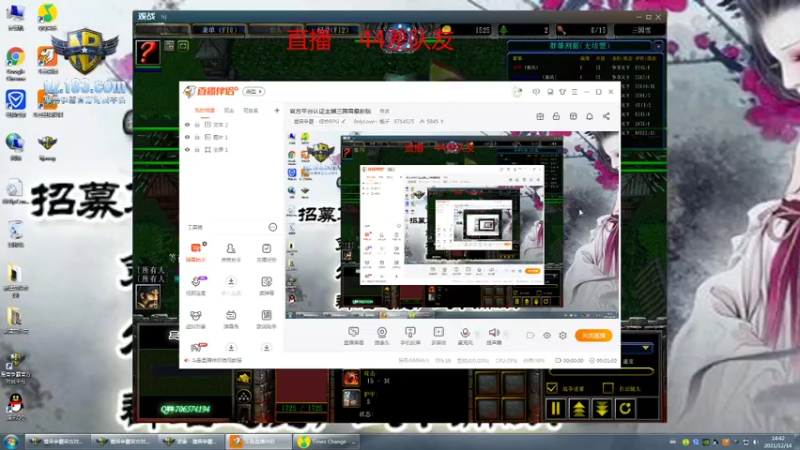Open the bottom-left toolbox icon with red badge
The image size is (800, 450).
click(198, 347)
